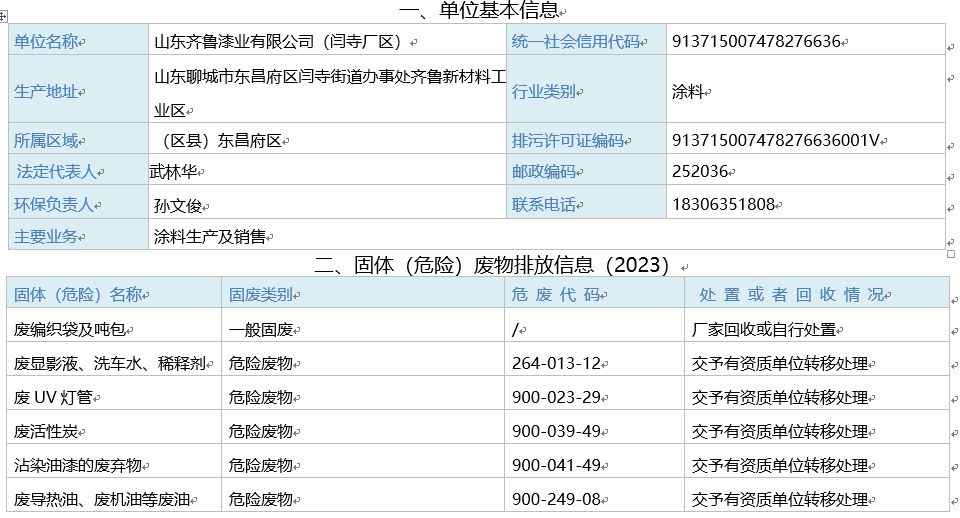
Task: Select the name 孙文俊
Action: [x=178, y=206]
